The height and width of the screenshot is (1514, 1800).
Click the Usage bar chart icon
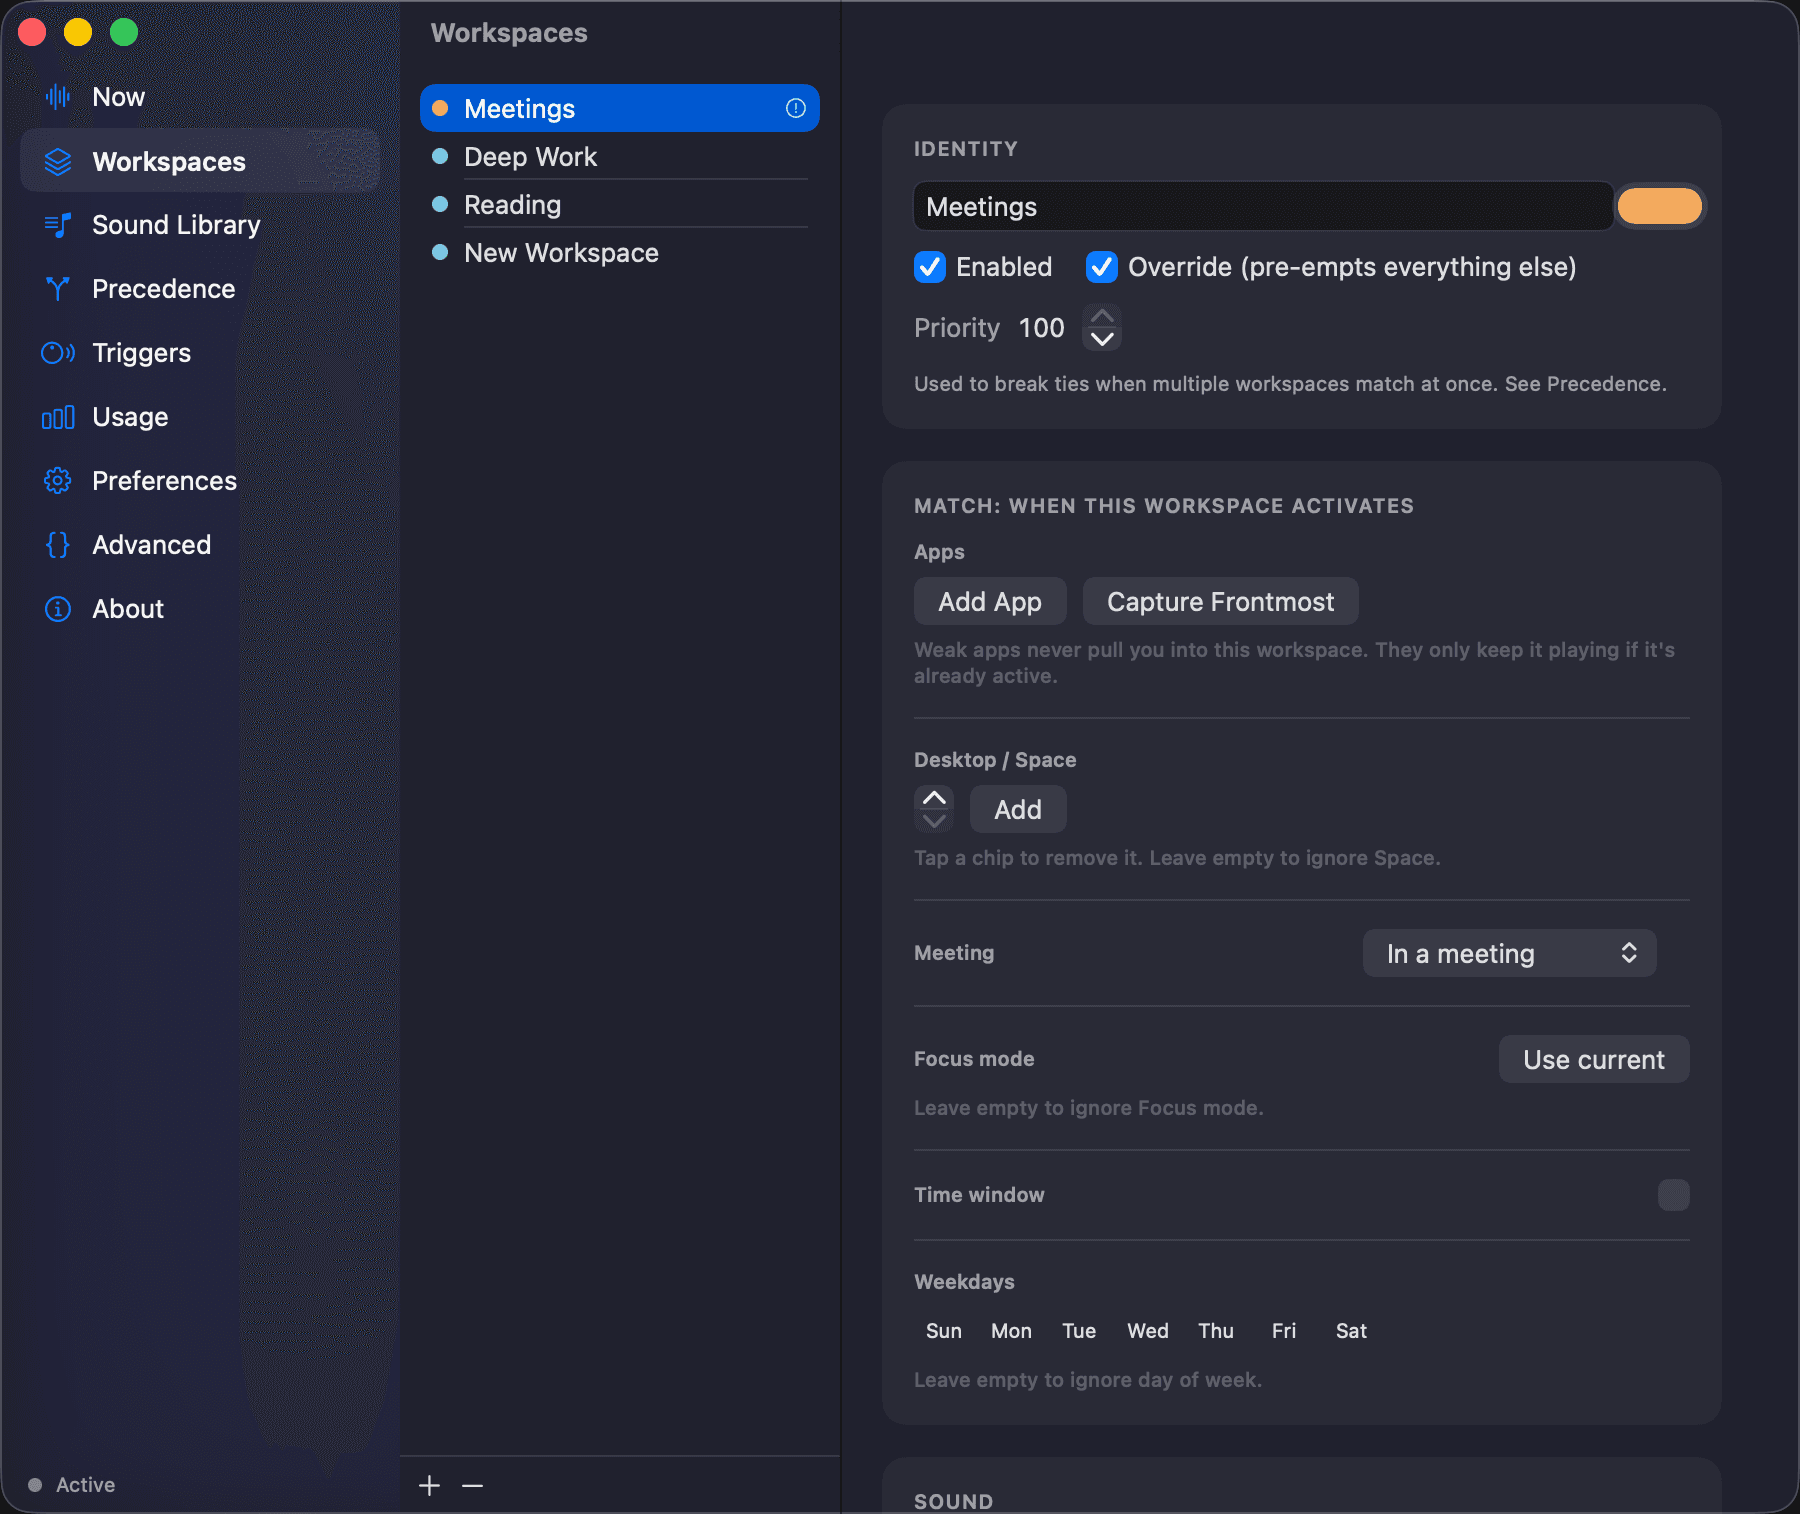coord(58,417)
